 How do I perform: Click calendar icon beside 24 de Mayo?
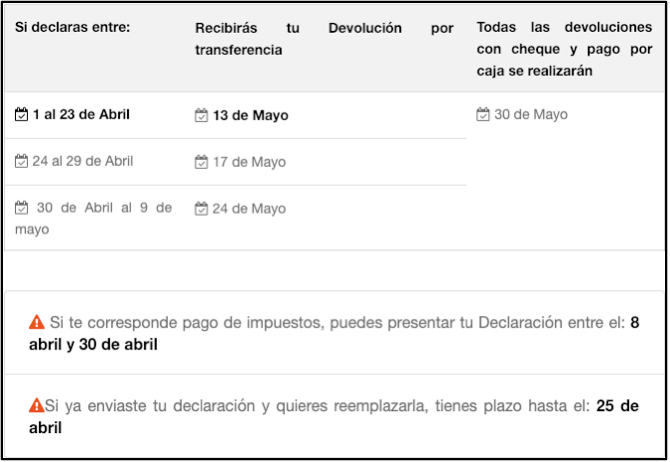201,209
